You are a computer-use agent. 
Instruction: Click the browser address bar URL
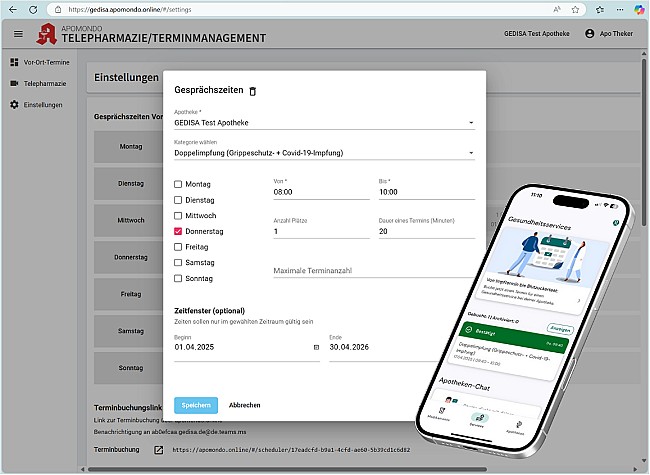(x=130, y=9)
